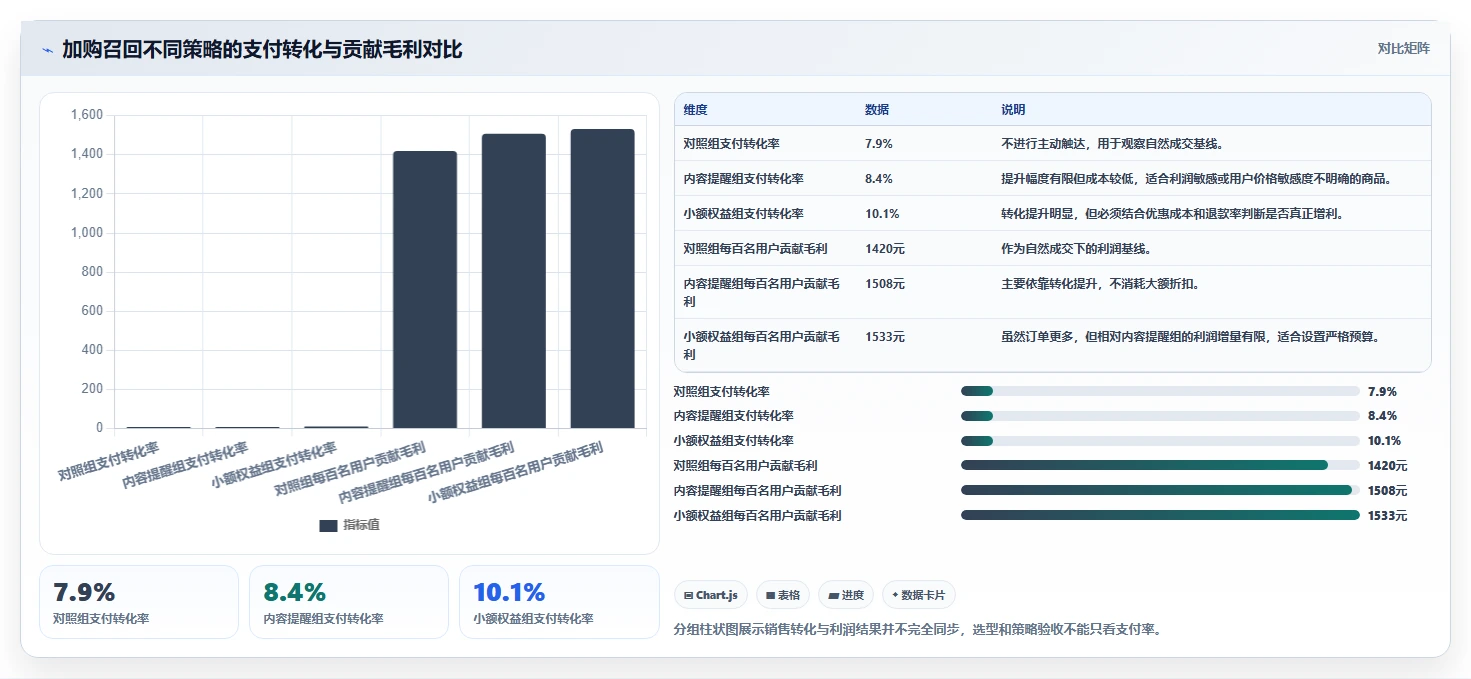Click table cell 小额权益组支付转化率
The height and width of the screenshot is (679, 1471).
743,214
